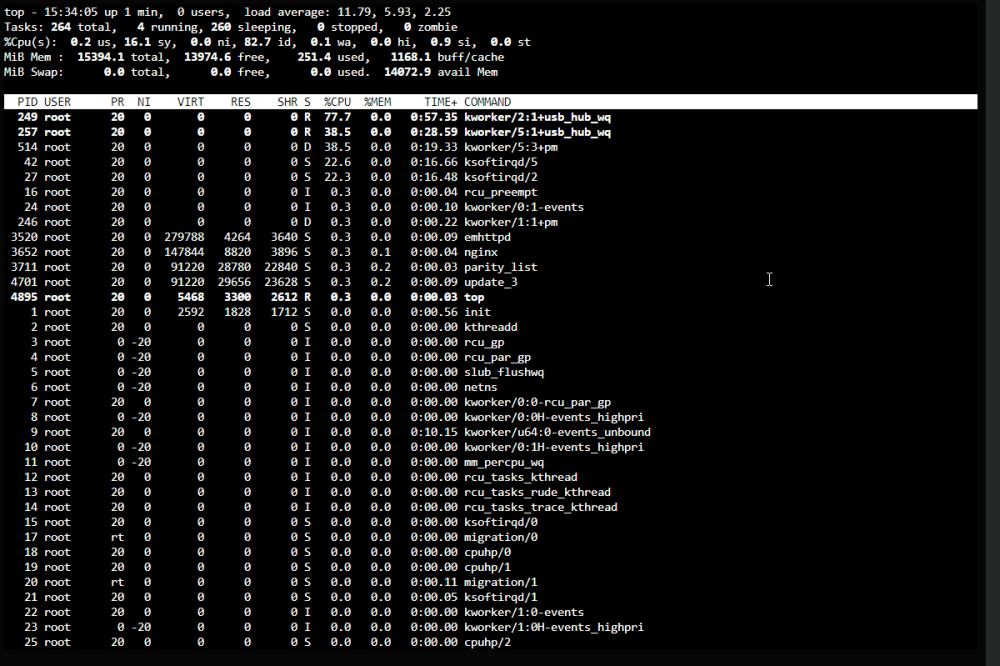
Task: Click the 14072.9 avail Mem value
Action: point(408,72)
